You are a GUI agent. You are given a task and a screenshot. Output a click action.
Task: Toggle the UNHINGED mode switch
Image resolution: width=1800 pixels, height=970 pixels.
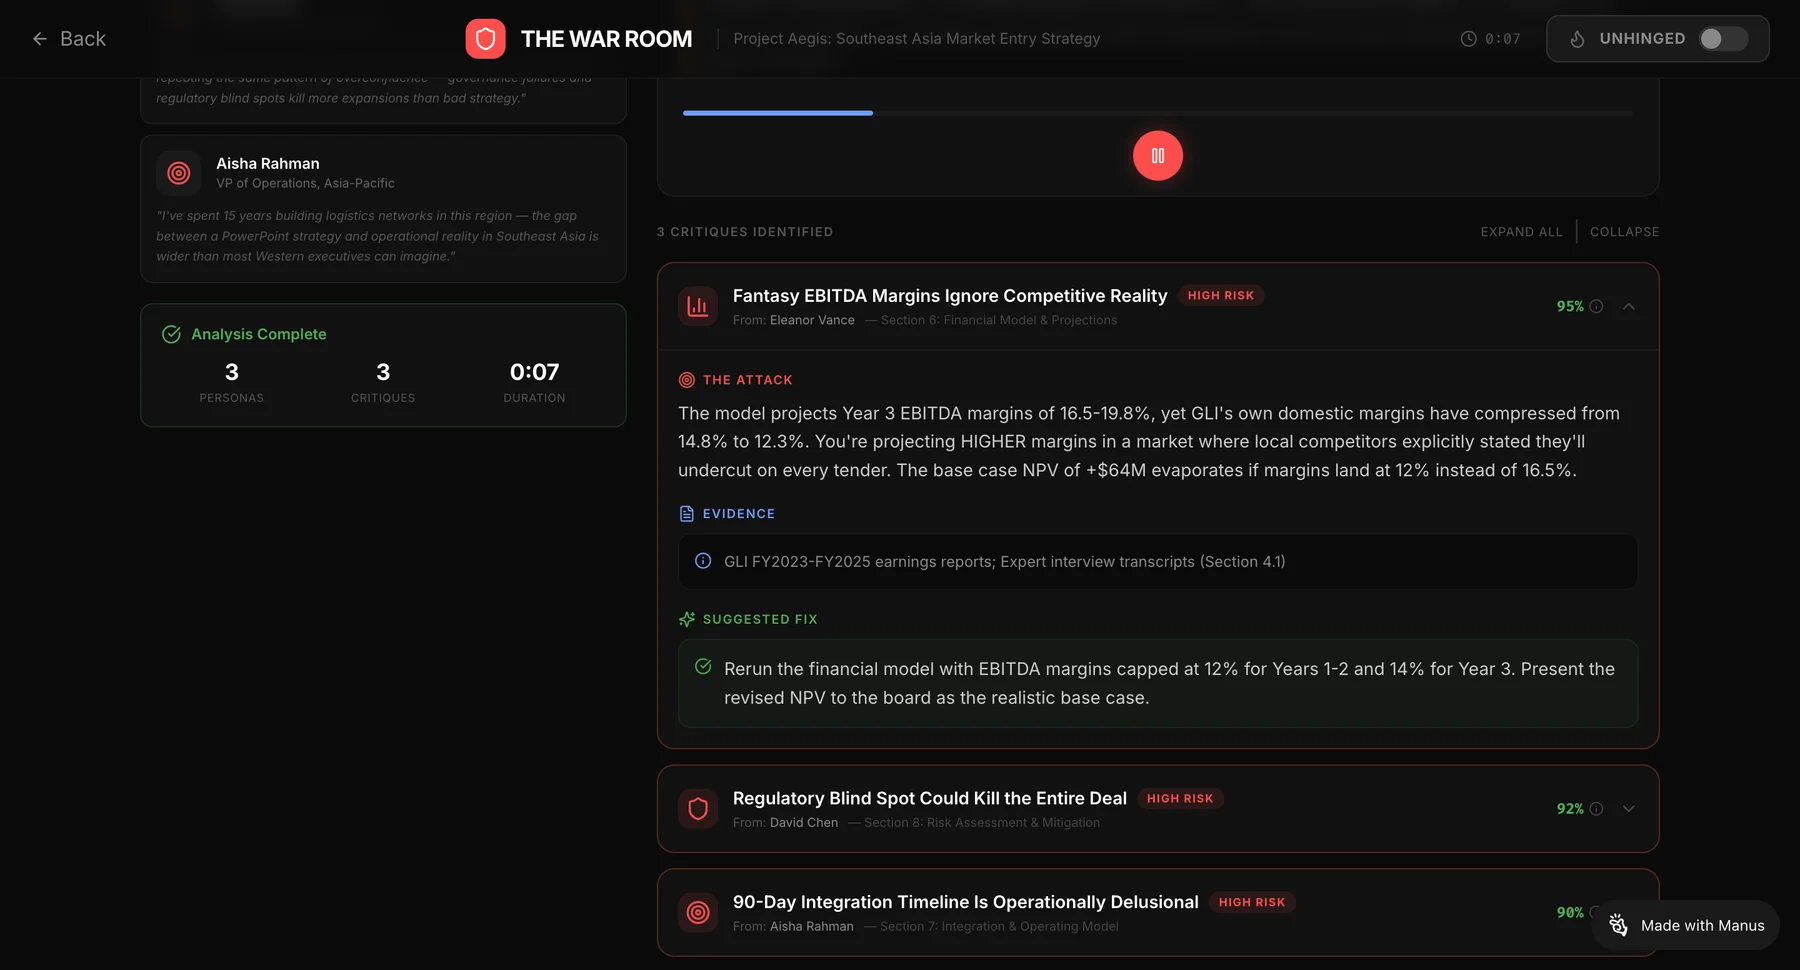(x=1723, y=39)
